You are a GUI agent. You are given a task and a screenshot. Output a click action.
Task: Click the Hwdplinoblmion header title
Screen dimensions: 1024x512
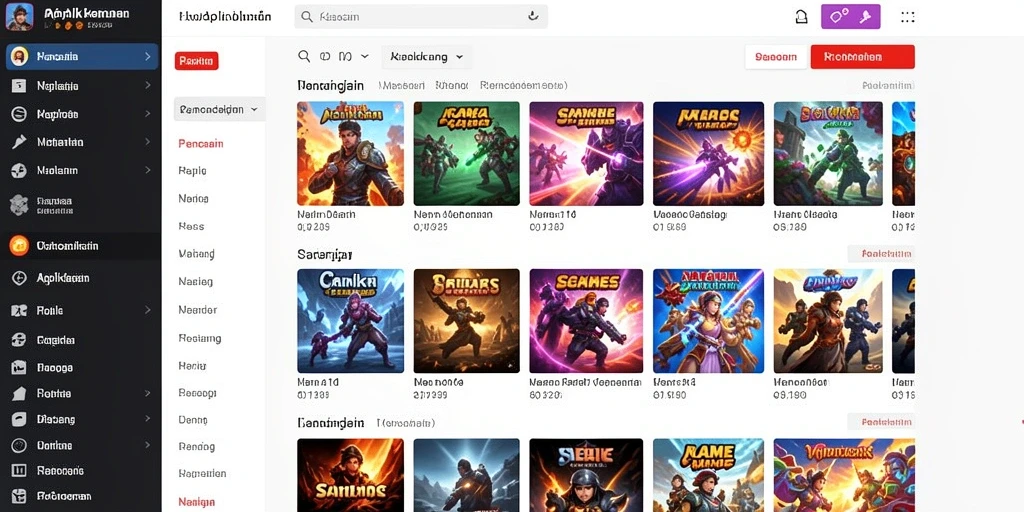pyautogui.click(x=225, y=17)
